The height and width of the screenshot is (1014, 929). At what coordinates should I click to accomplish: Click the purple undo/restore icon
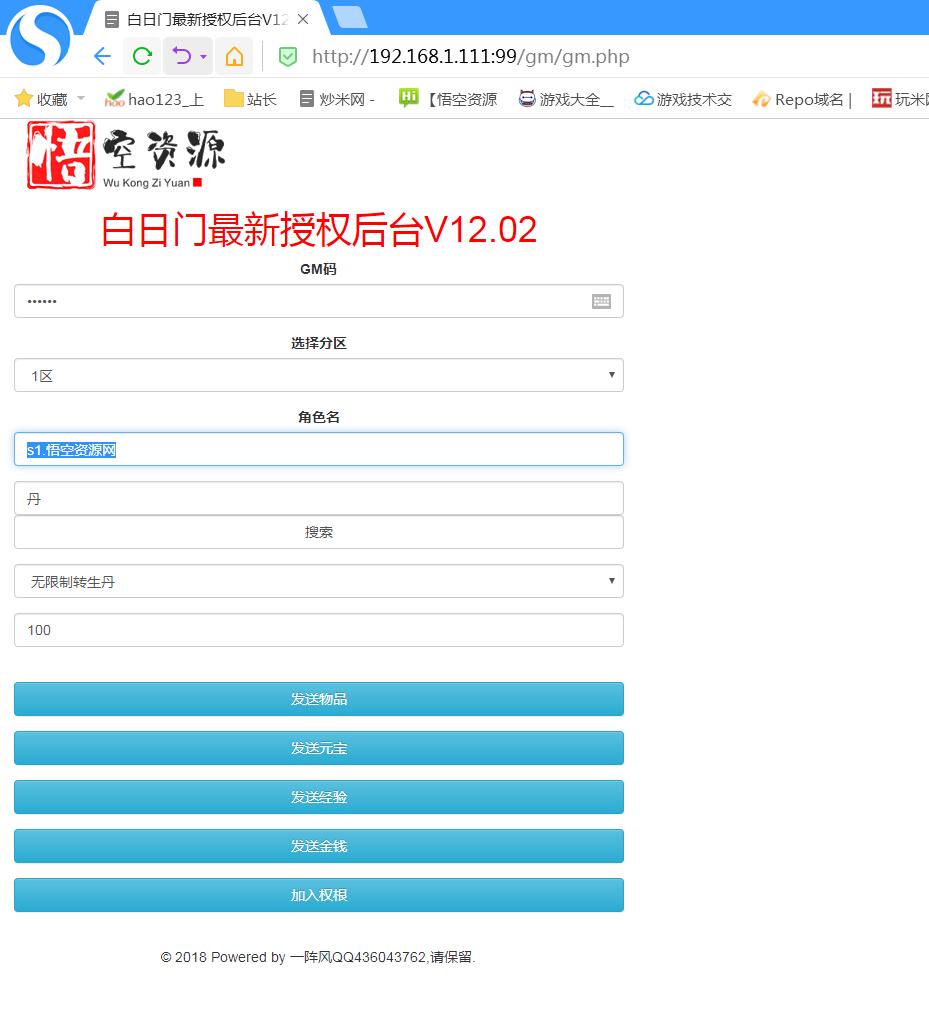tap(181, 56)
